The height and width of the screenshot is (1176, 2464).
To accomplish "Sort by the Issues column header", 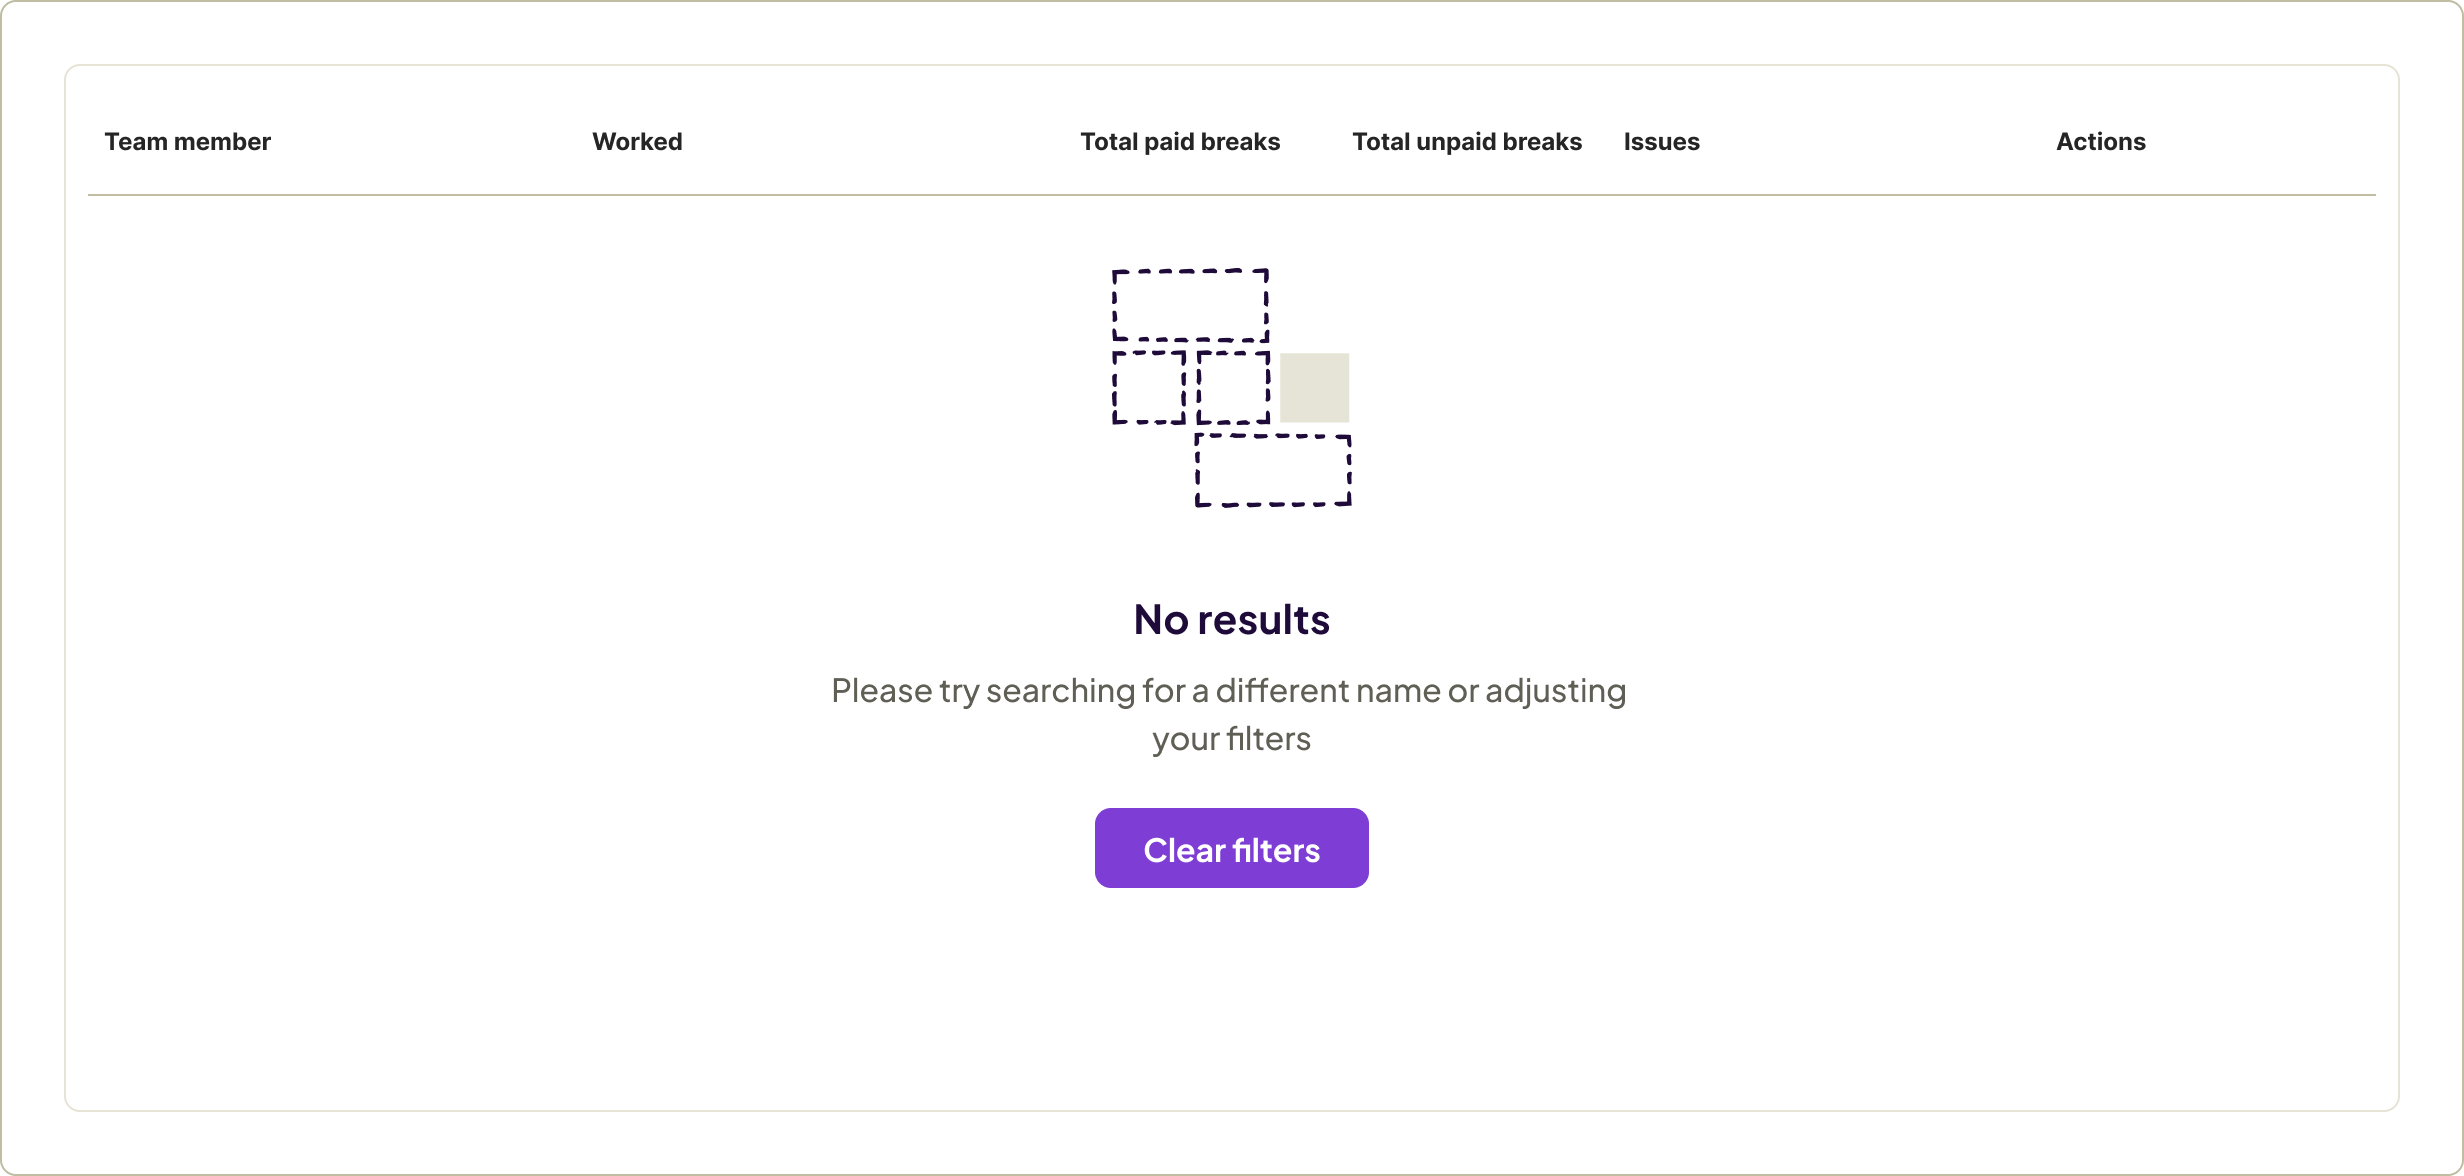I will click(x=1661, y=141).
